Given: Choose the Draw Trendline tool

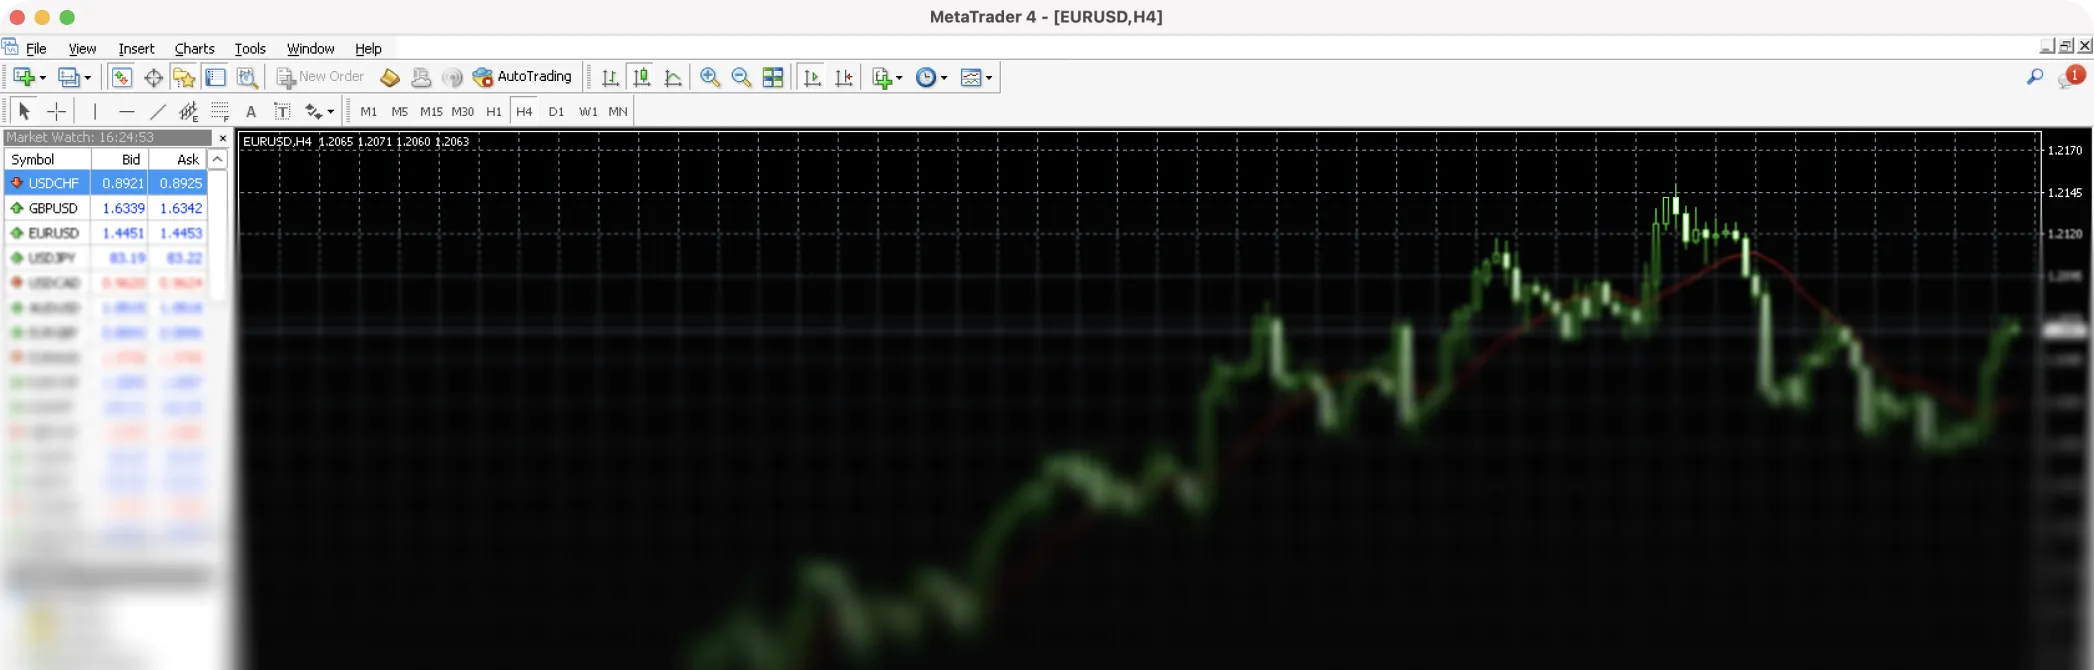Looking at the screenshot, I should tap(158, 111).
